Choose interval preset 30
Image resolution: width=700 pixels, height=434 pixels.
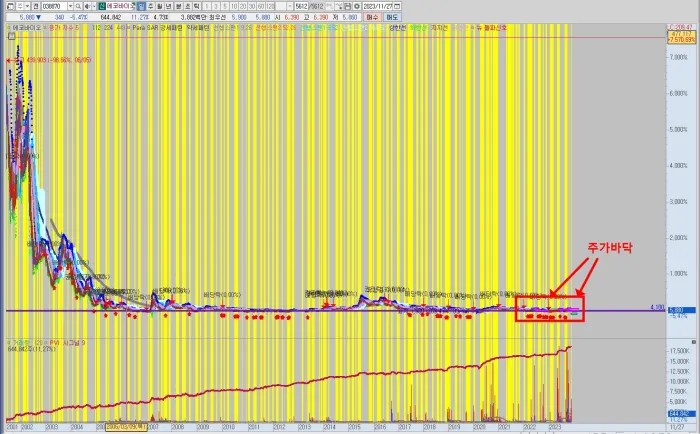click(252, 6)
